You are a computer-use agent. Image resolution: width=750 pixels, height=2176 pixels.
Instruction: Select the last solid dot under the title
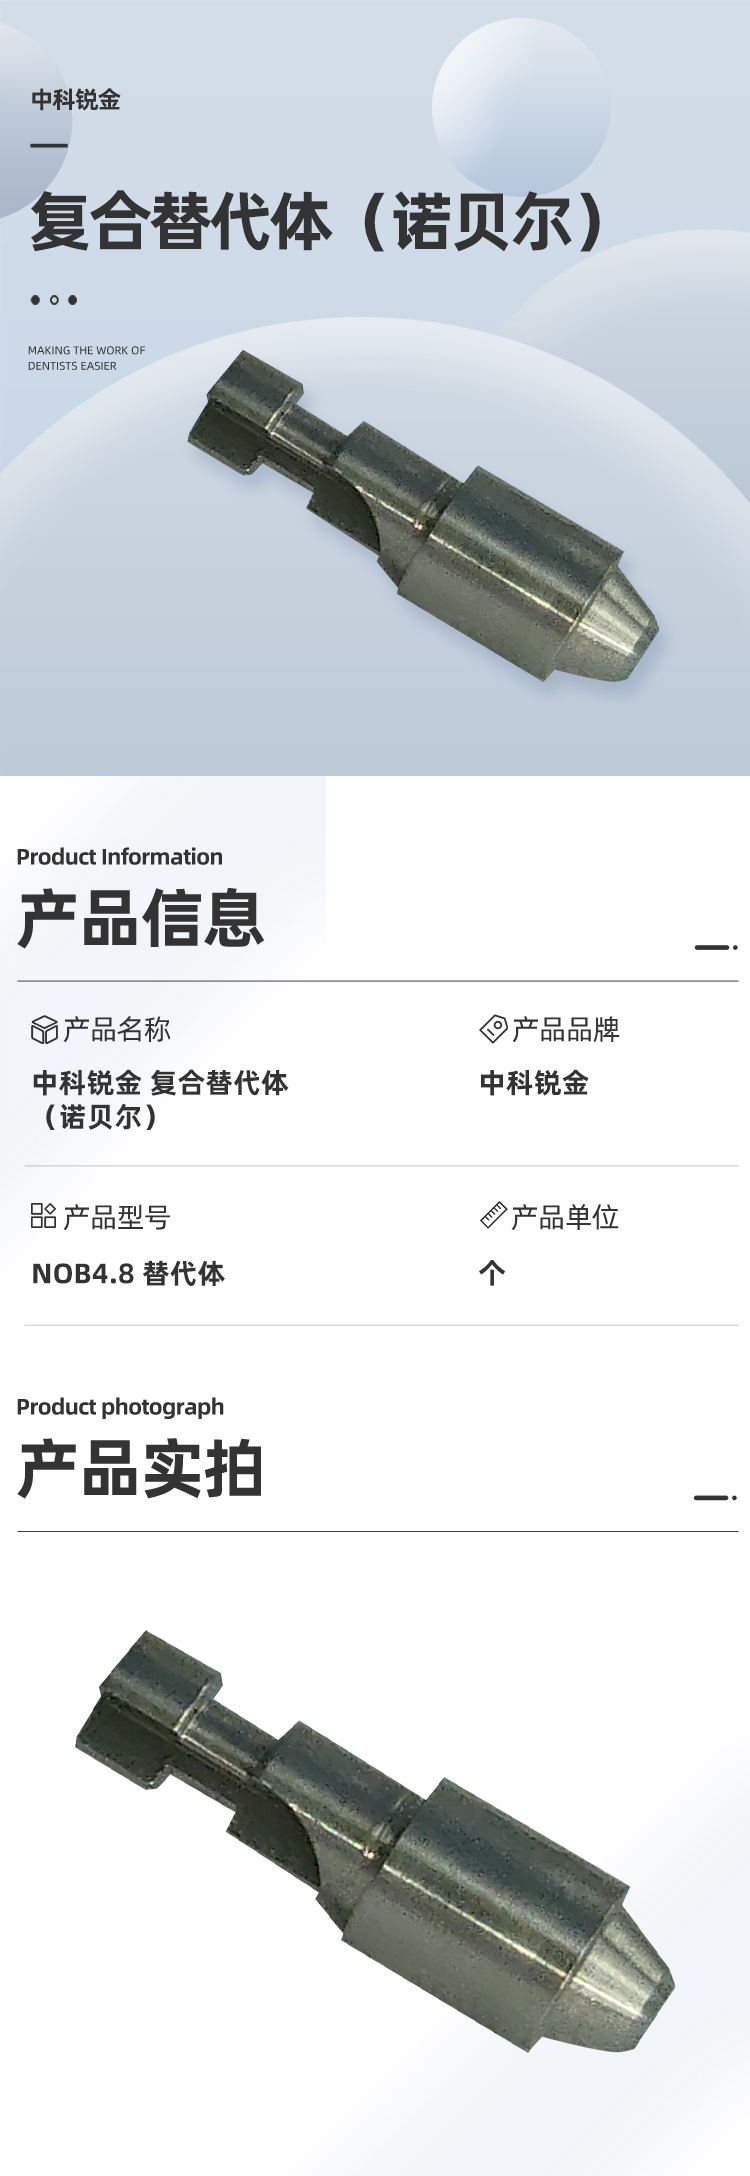coord(72,300)
